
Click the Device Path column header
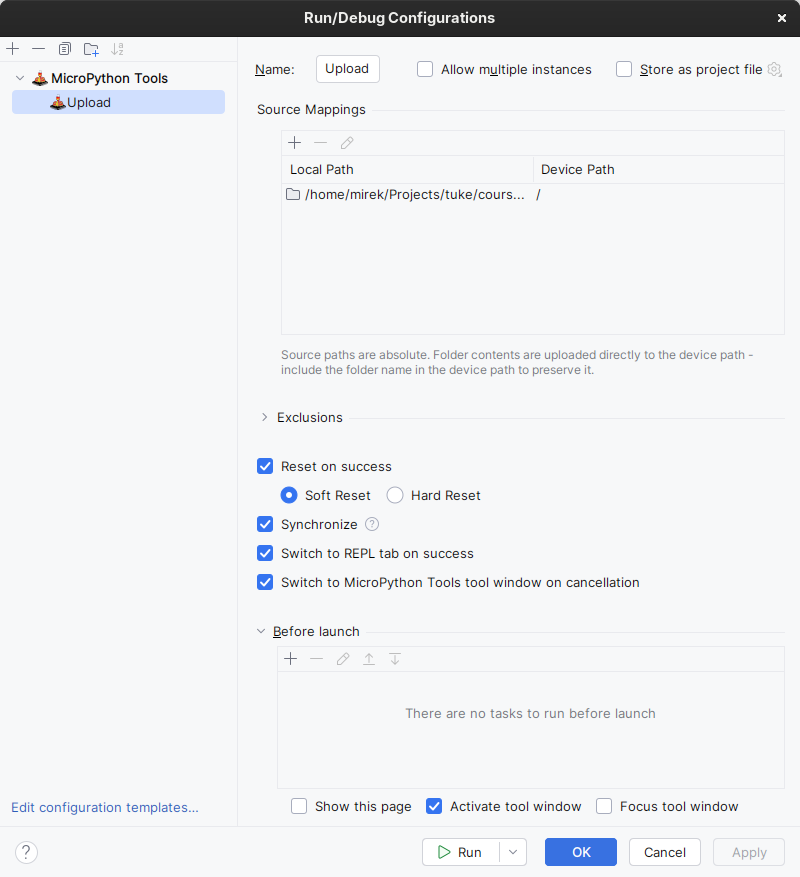tap(658, 169)
